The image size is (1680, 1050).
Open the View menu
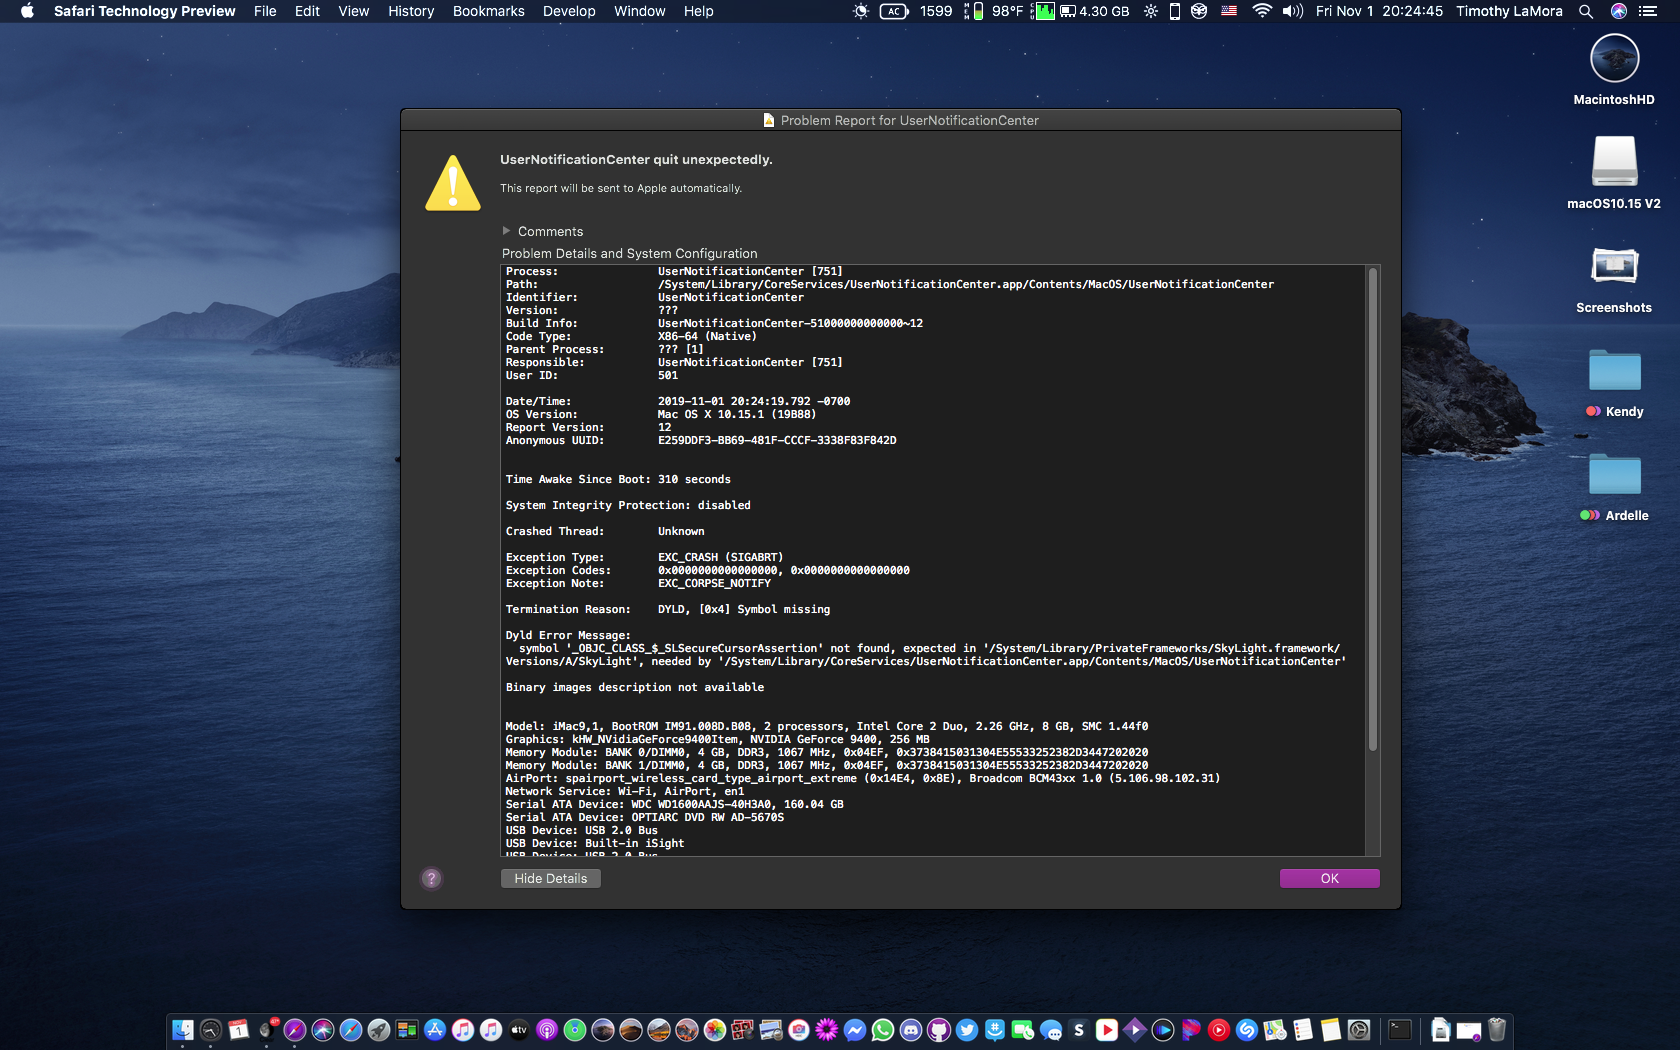pyautogui.click(x=354, y=11)
